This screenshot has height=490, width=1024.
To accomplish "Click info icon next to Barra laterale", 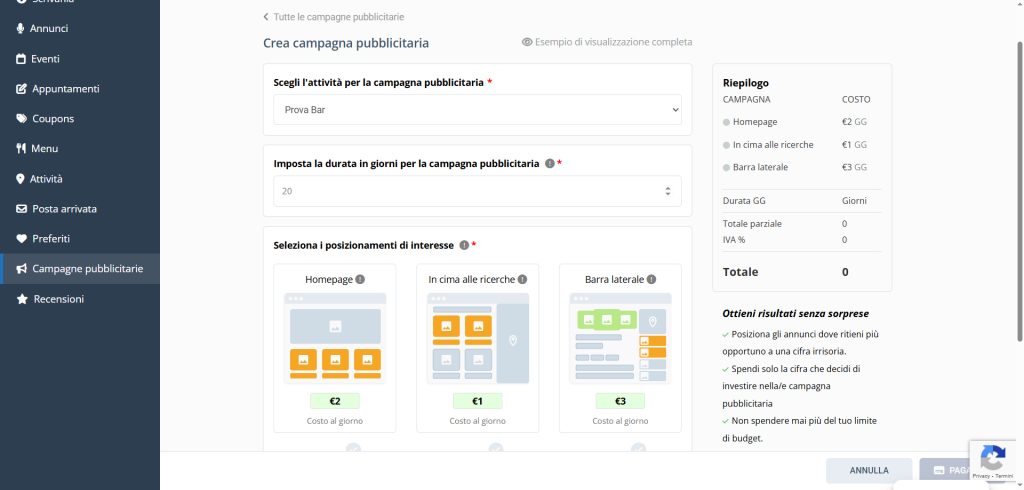I will [x=652, y=280].
